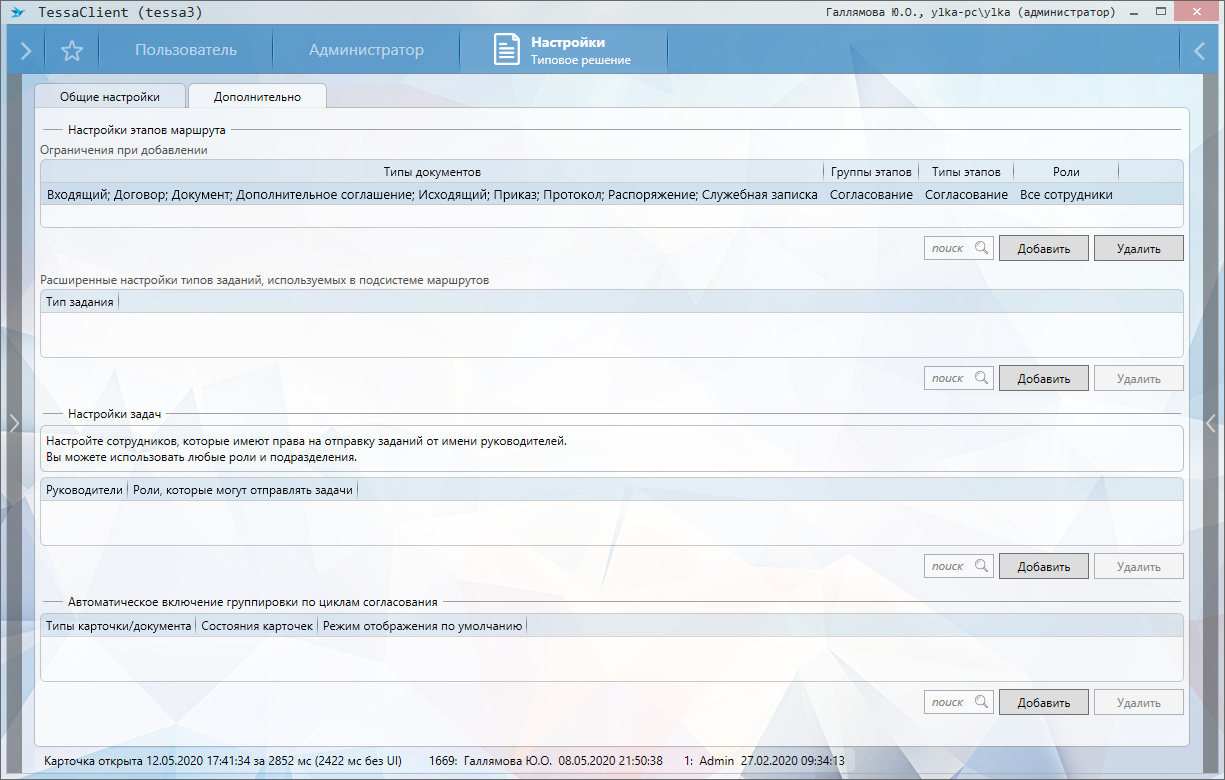Click magnifier icon in task types search
This screenshot has width=1225, height=780.
pyautogui.click(x=982, y=379)
